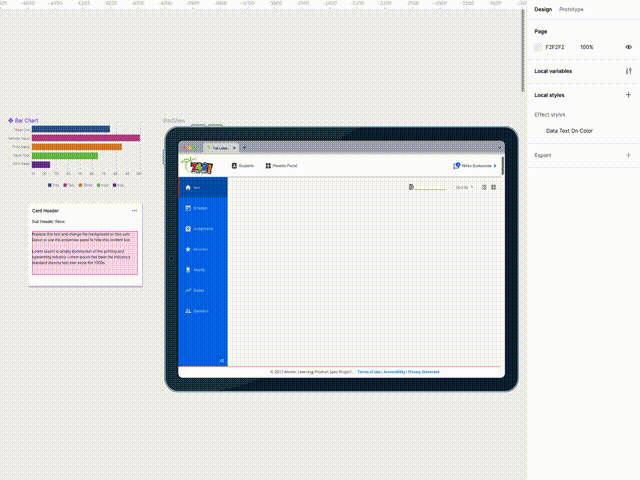Open the three-dot menu on Card Header
Viewport: 640px width, 480px height.
(x=134, y=211)
